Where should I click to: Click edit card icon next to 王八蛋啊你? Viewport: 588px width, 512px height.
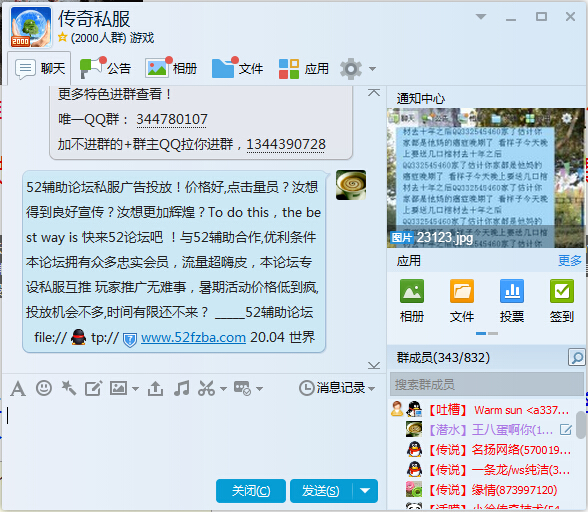click(566, 429)
